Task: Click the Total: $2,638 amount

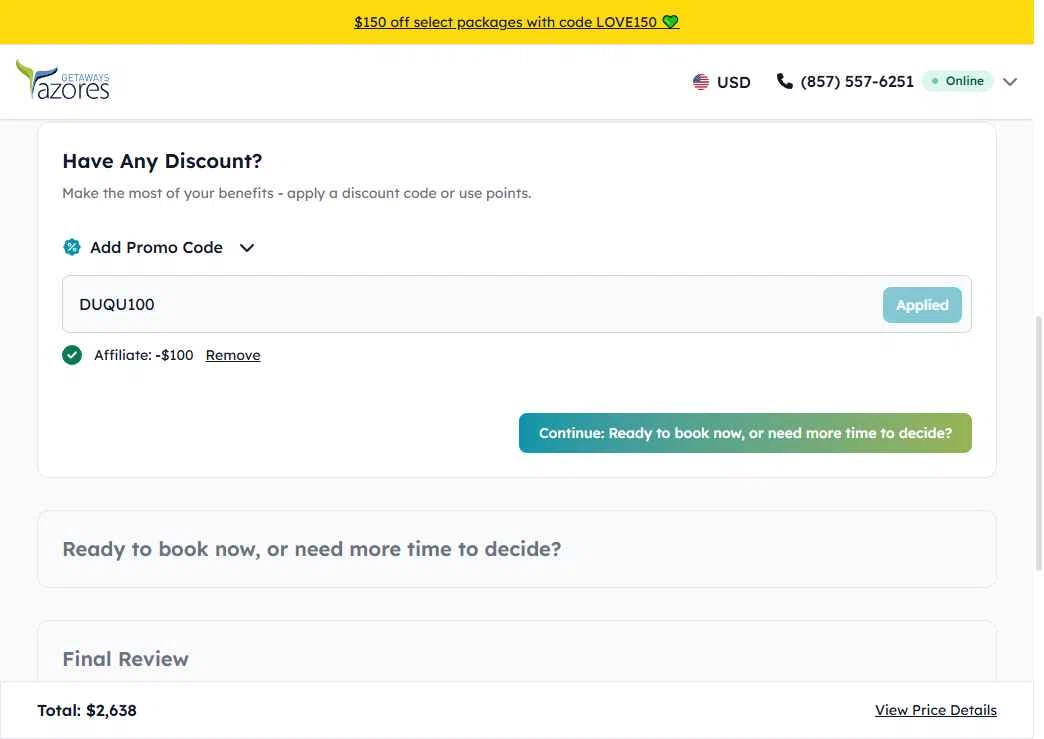Action: click(87, 710)
